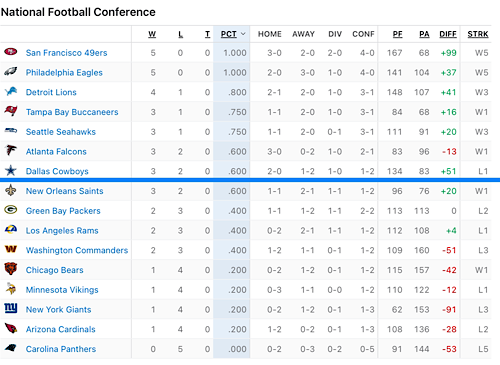This screenshot has width=500, height=365.
Task: Click the San Francisco 49ers logo icon
Action: click(11, 52)
